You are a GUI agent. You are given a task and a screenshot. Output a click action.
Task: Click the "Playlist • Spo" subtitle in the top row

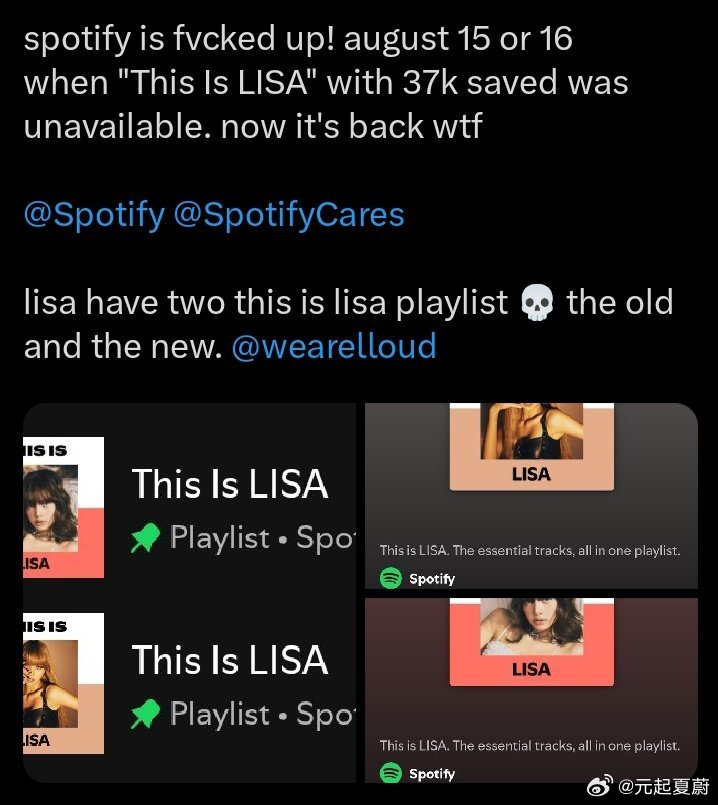262,538
